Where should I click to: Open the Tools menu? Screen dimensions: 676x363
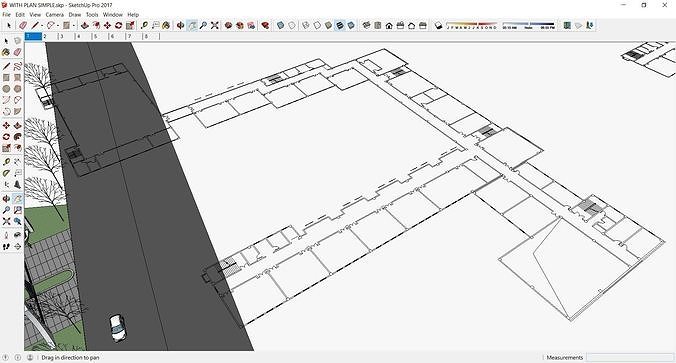coord(92,15)
